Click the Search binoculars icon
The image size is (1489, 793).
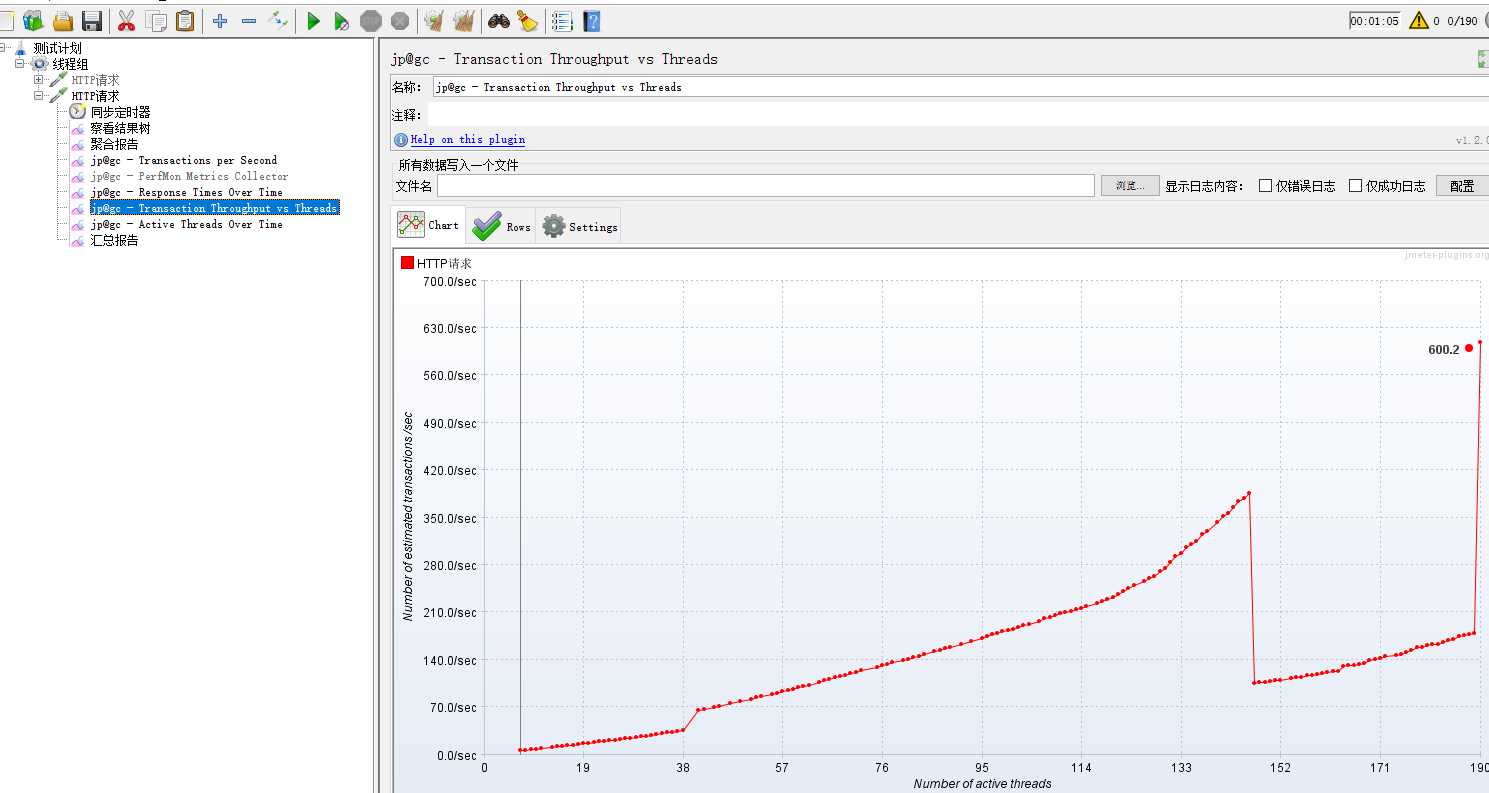coord(498,20)
